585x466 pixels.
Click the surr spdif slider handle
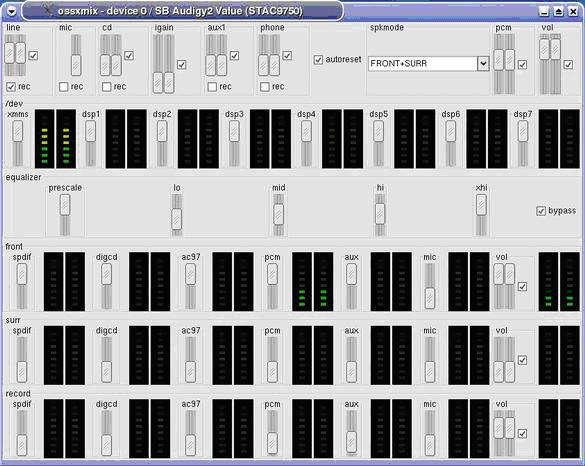click(x=22, y=372)
